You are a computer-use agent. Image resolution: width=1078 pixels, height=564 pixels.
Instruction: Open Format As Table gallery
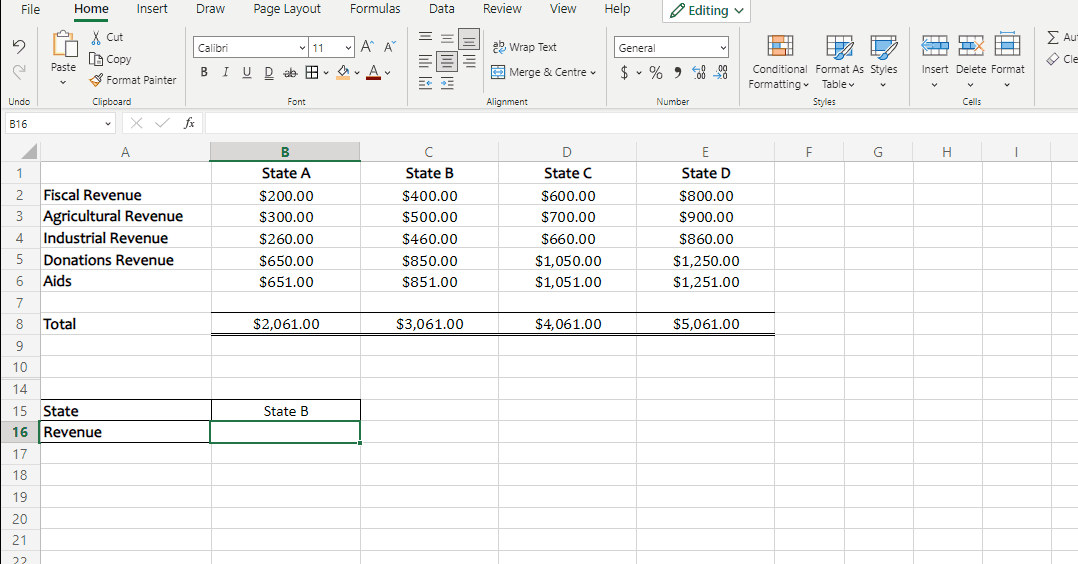pyautogui.click(x=839, y=62)
